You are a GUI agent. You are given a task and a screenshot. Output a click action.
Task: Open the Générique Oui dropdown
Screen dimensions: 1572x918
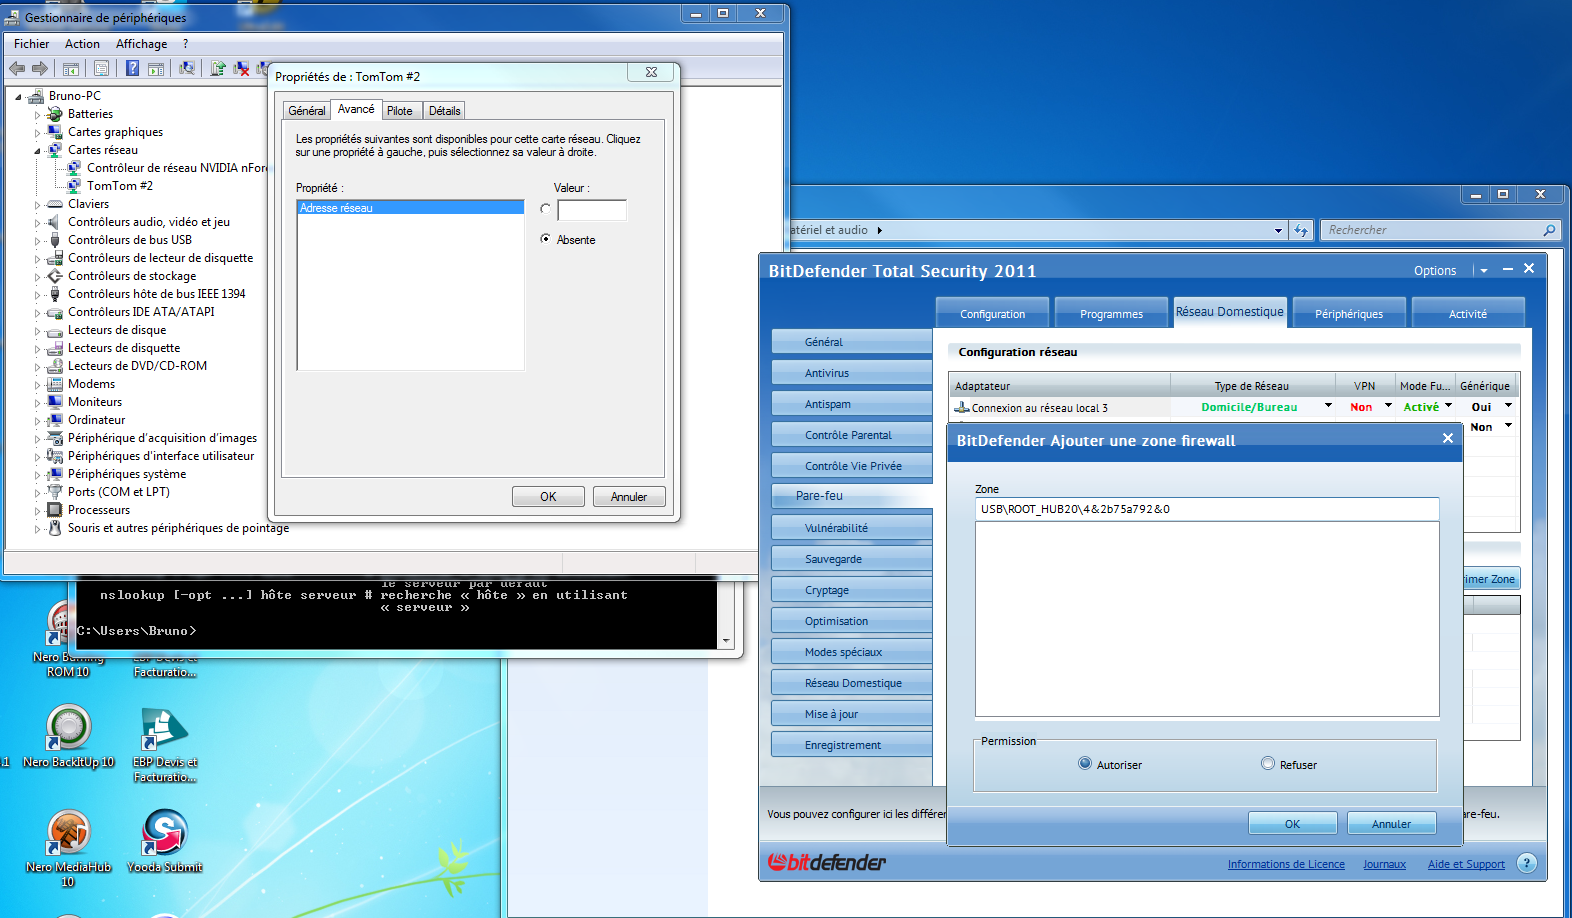tap(1508, 406)
